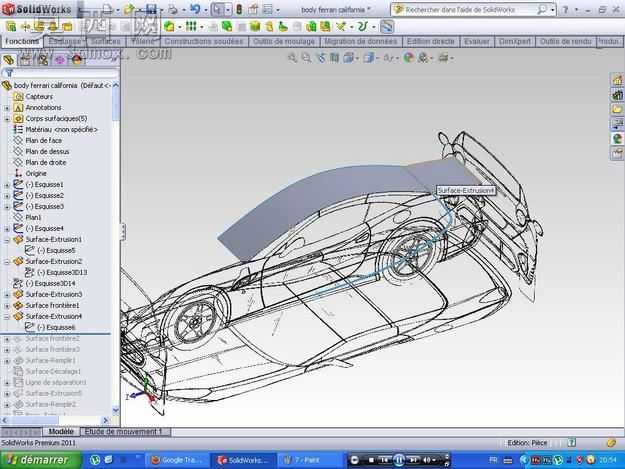Expand the (-) Esquisse1 node

click(x=7, y=185)
